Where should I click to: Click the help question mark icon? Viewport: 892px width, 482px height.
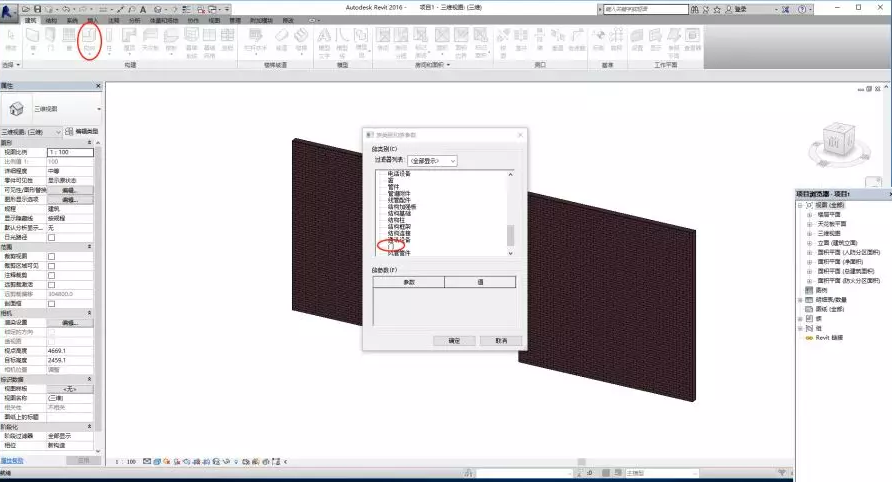click(x=802, y=9)
